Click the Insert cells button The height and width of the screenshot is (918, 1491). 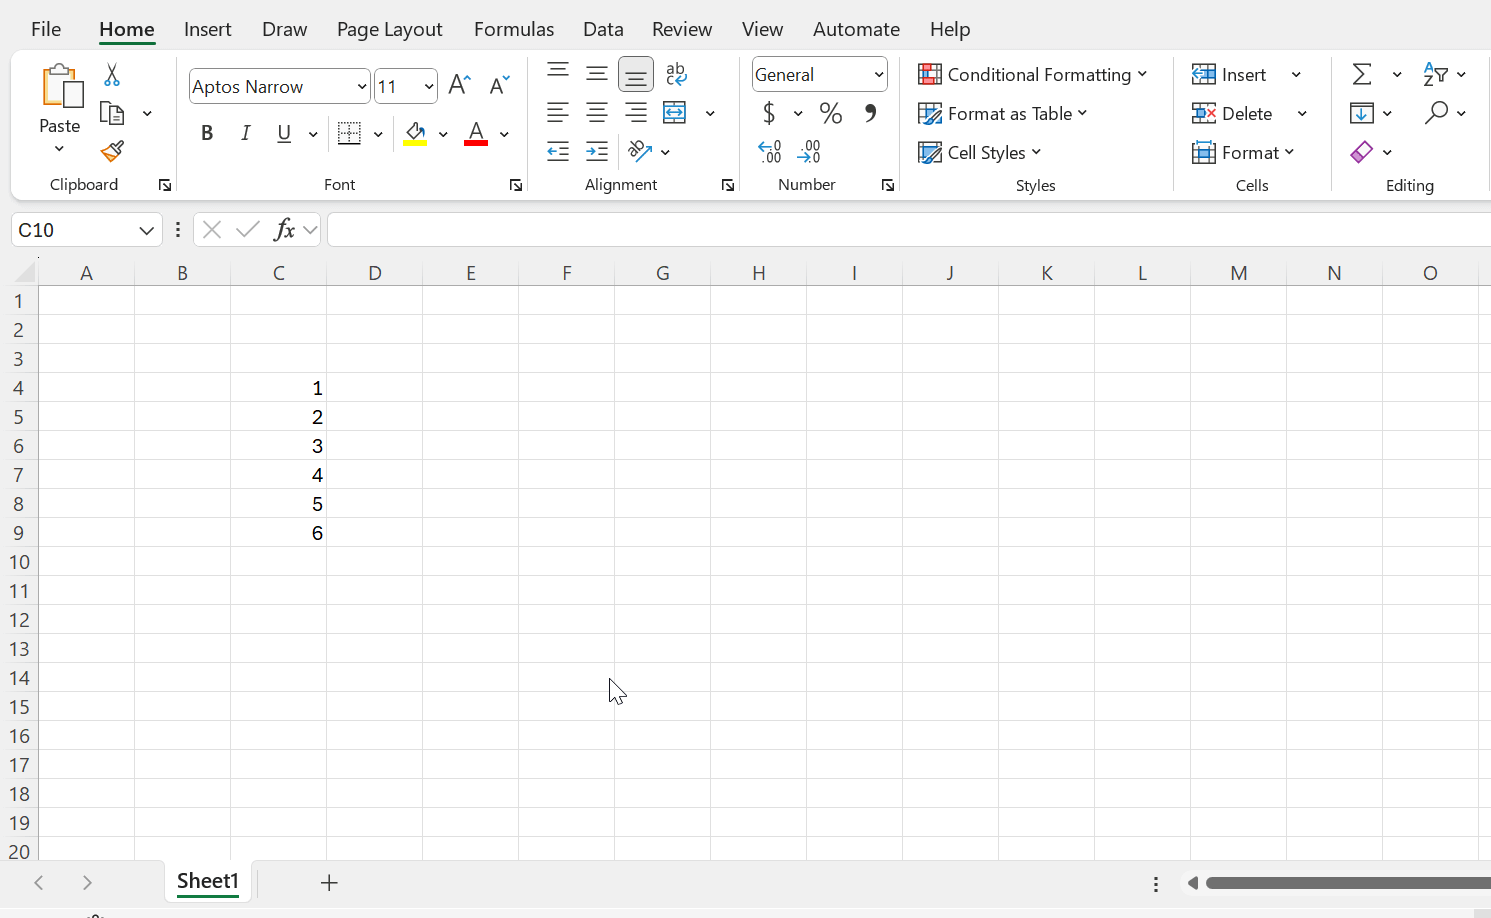[1230, 74]
